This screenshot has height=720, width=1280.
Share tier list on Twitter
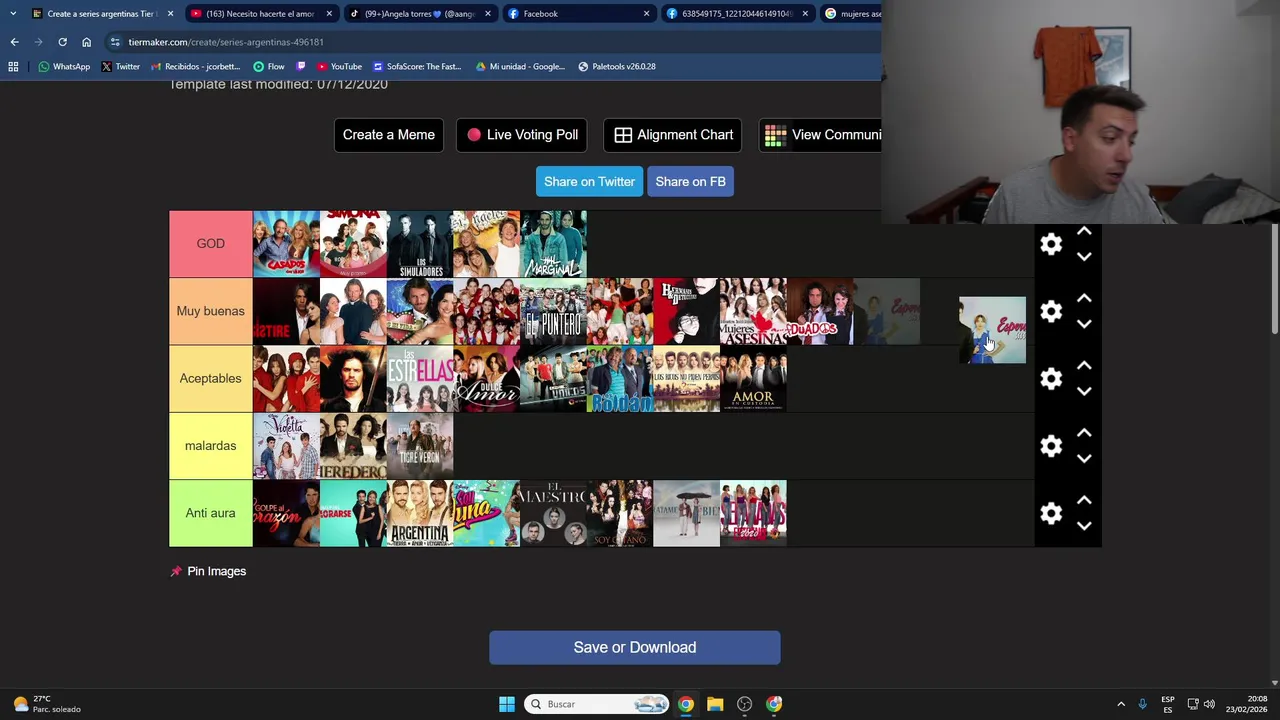[x=589, y=181]
